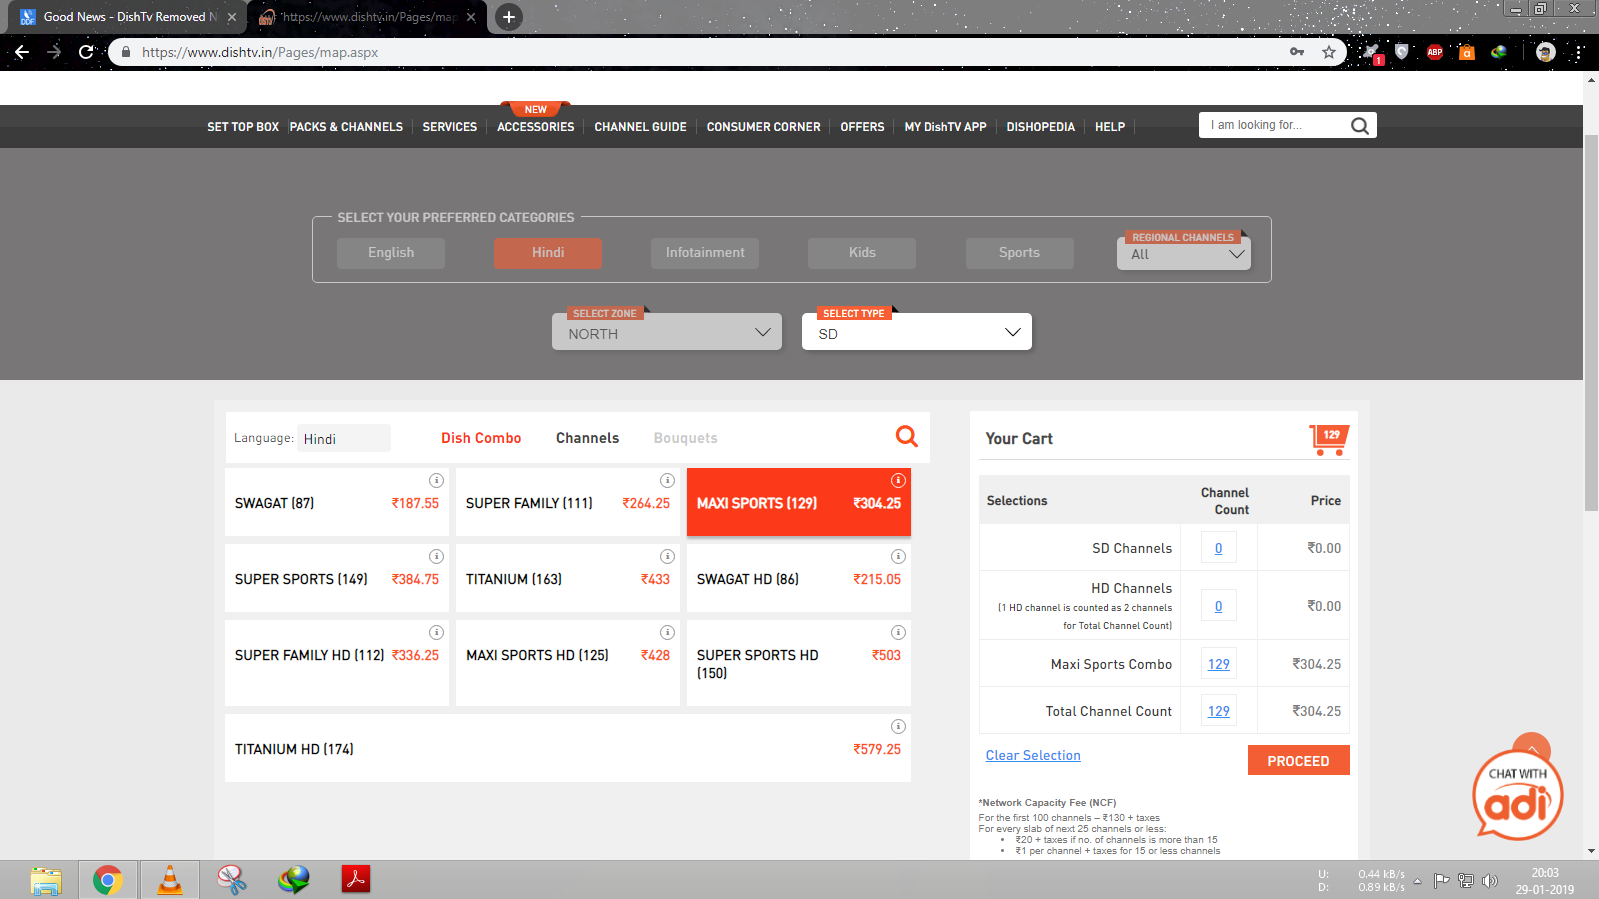Select the SUPER SPORTS (149) pack

coord(337,578)
